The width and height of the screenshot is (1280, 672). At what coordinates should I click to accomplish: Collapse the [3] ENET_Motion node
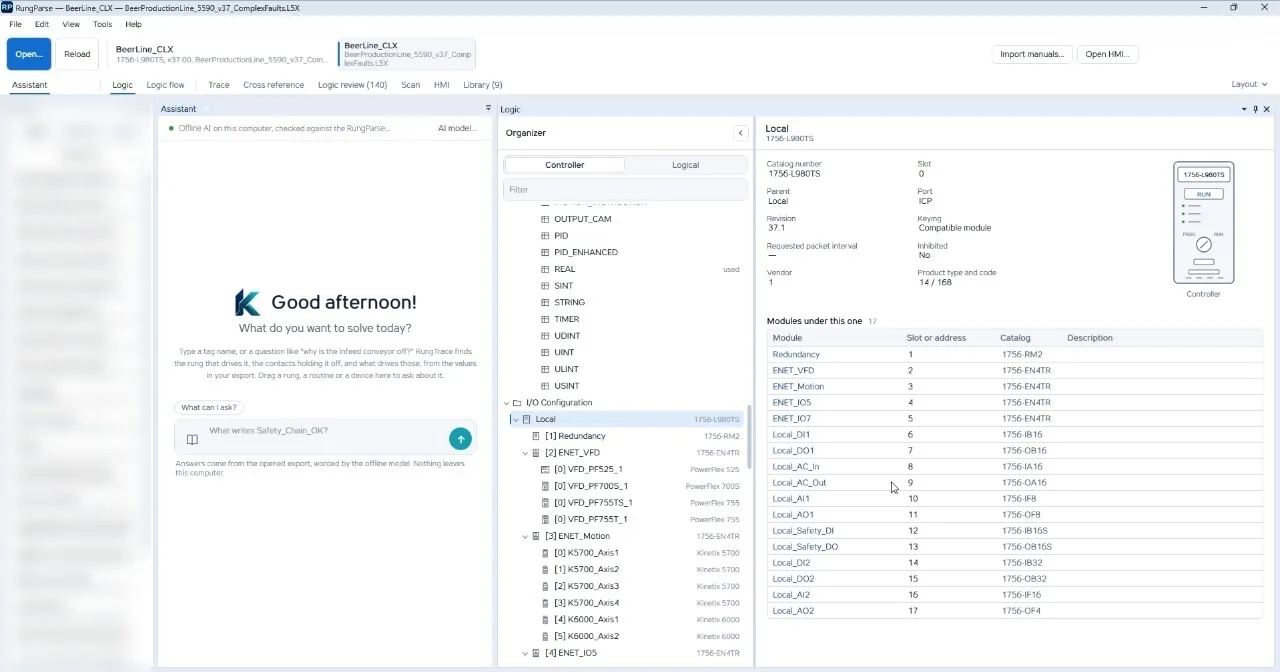(x=525, y=537)
